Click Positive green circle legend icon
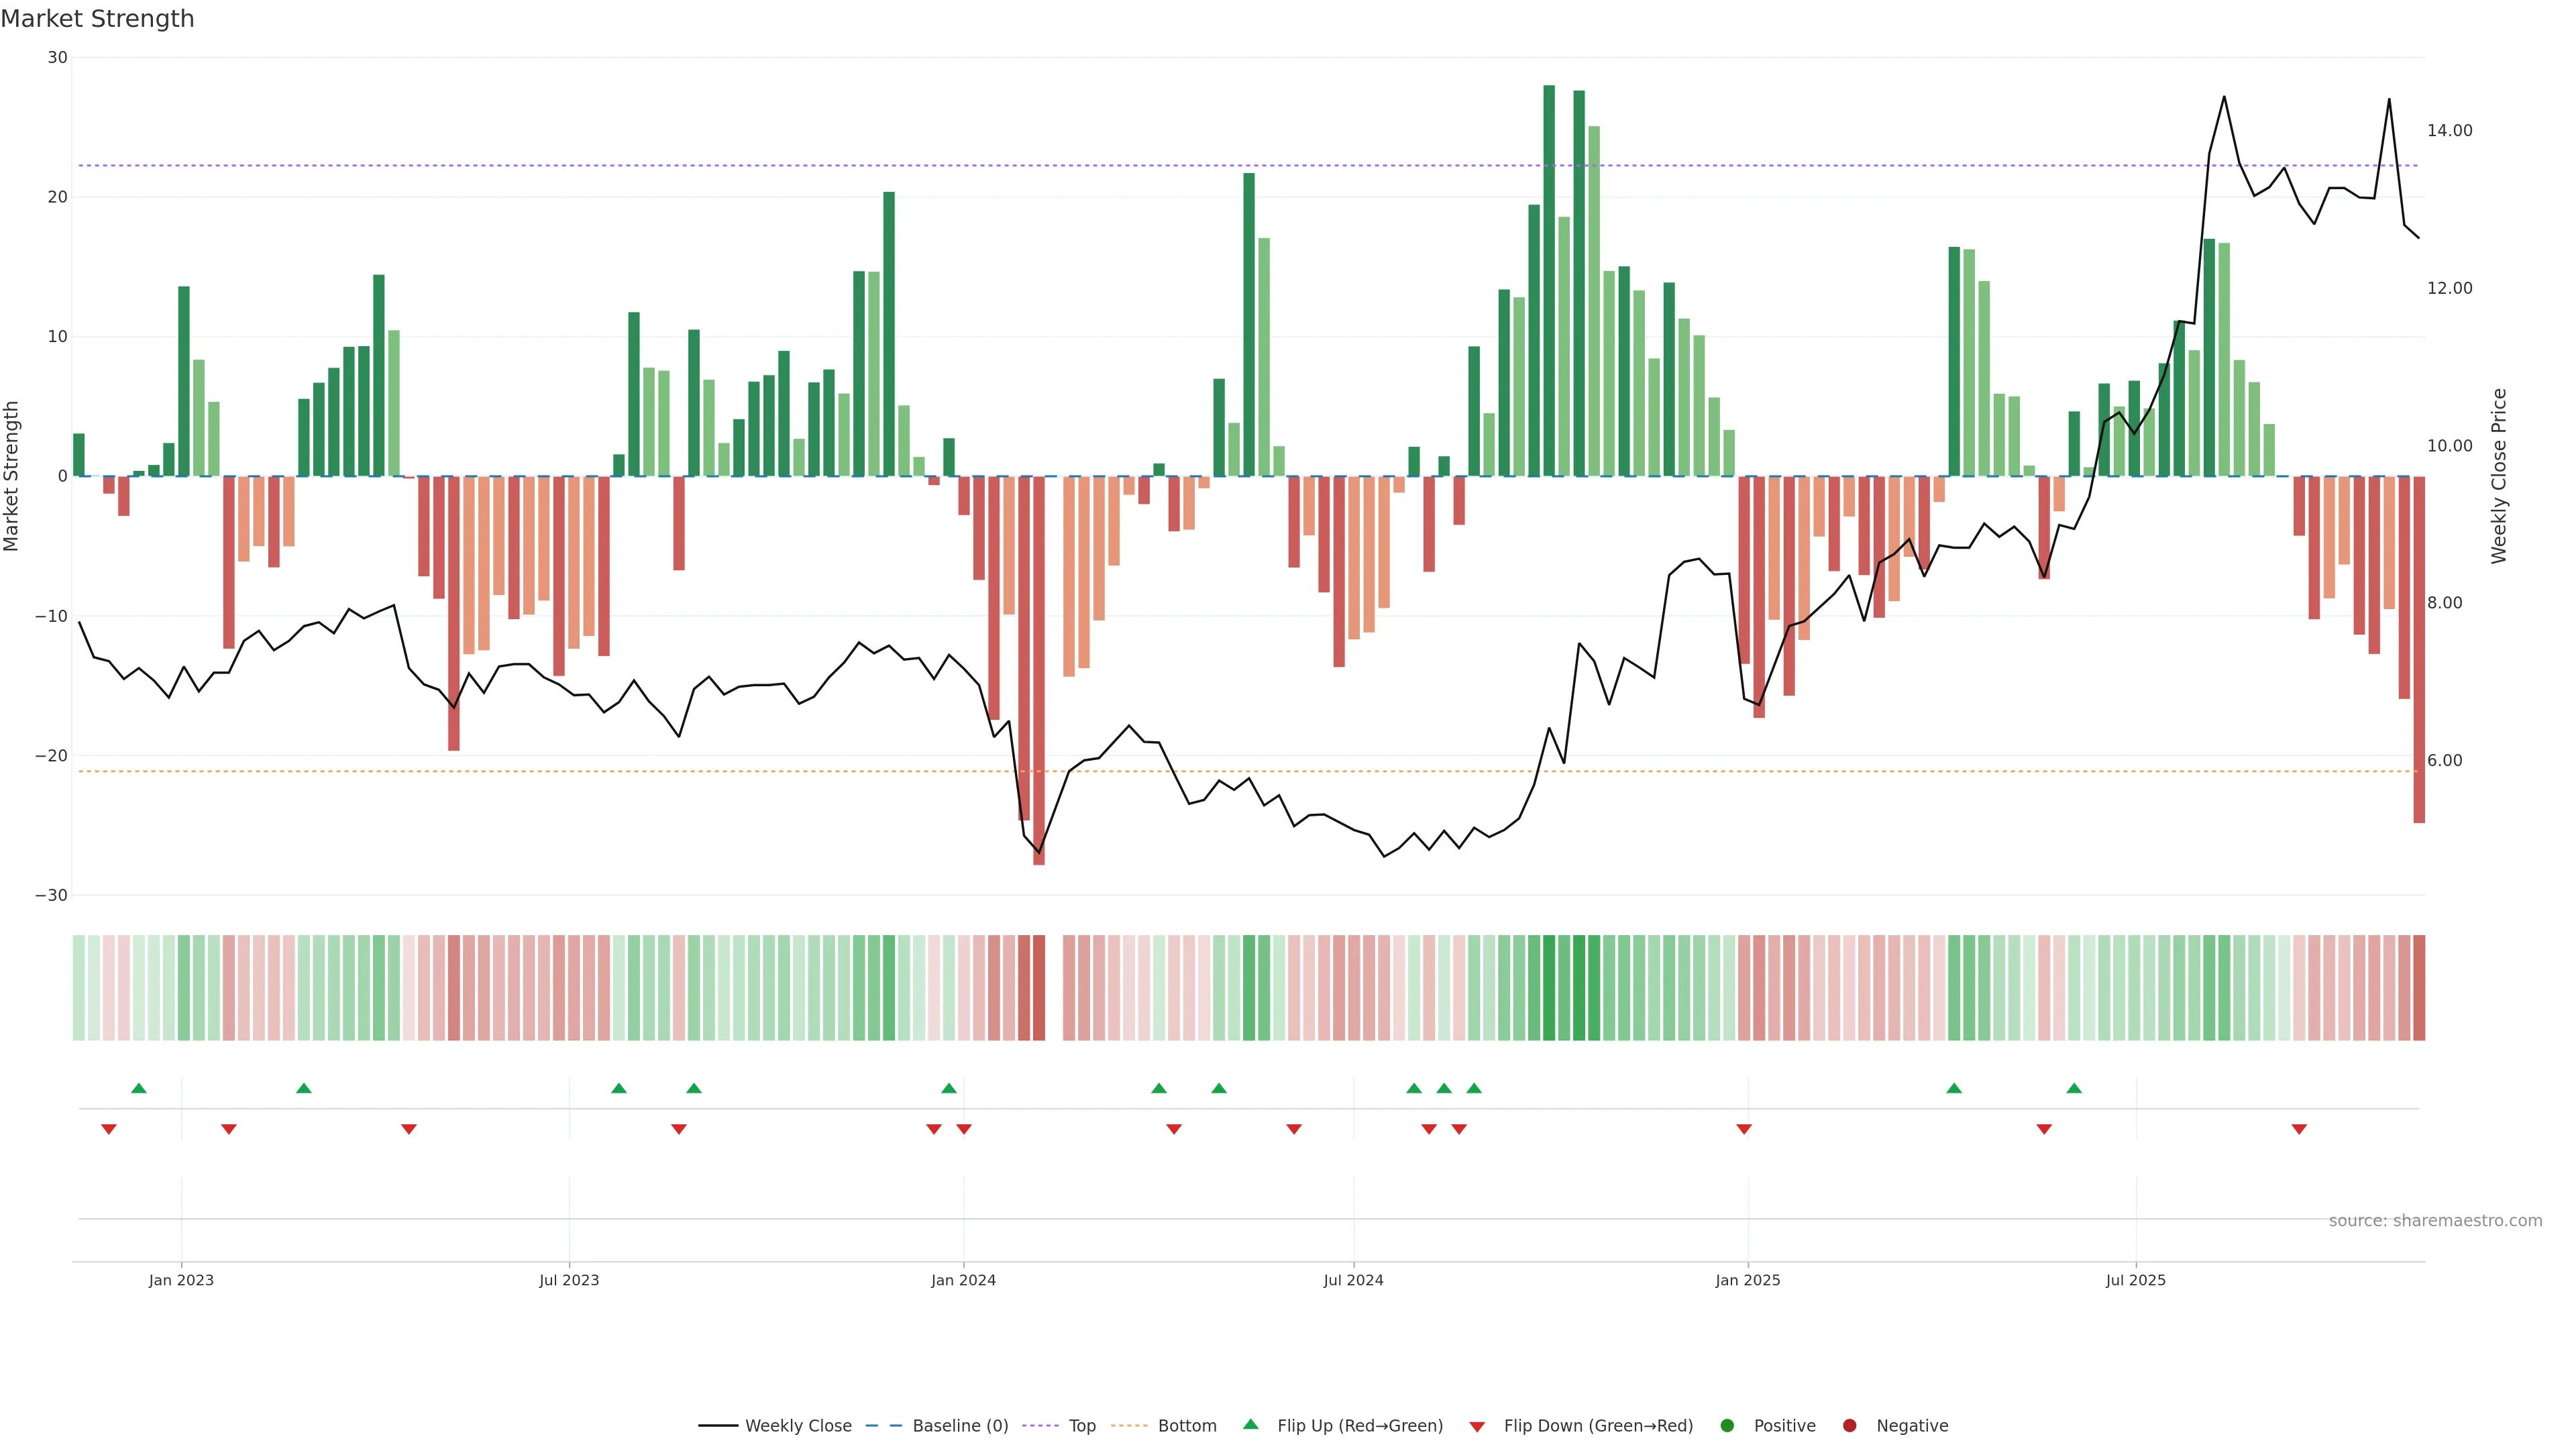The image size is (2576, 1449). point(1727,1425)
